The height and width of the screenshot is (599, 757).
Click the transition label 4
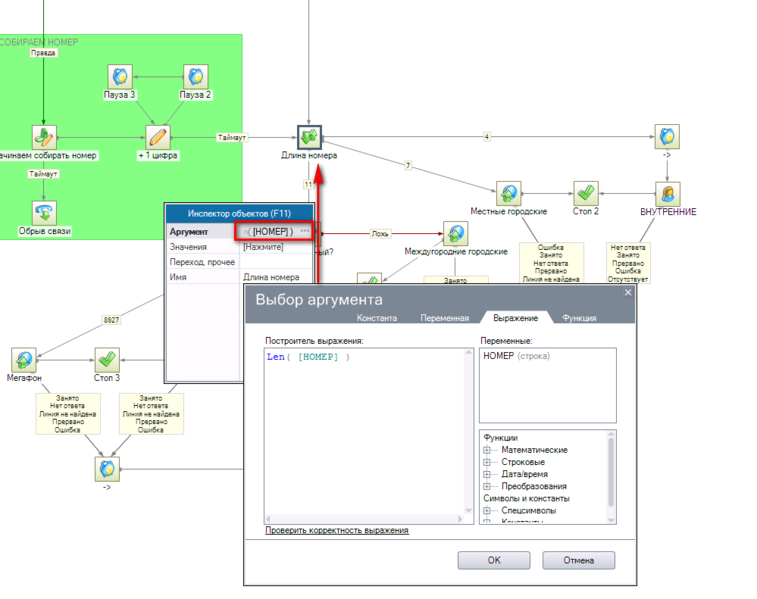tap(487, 137)
